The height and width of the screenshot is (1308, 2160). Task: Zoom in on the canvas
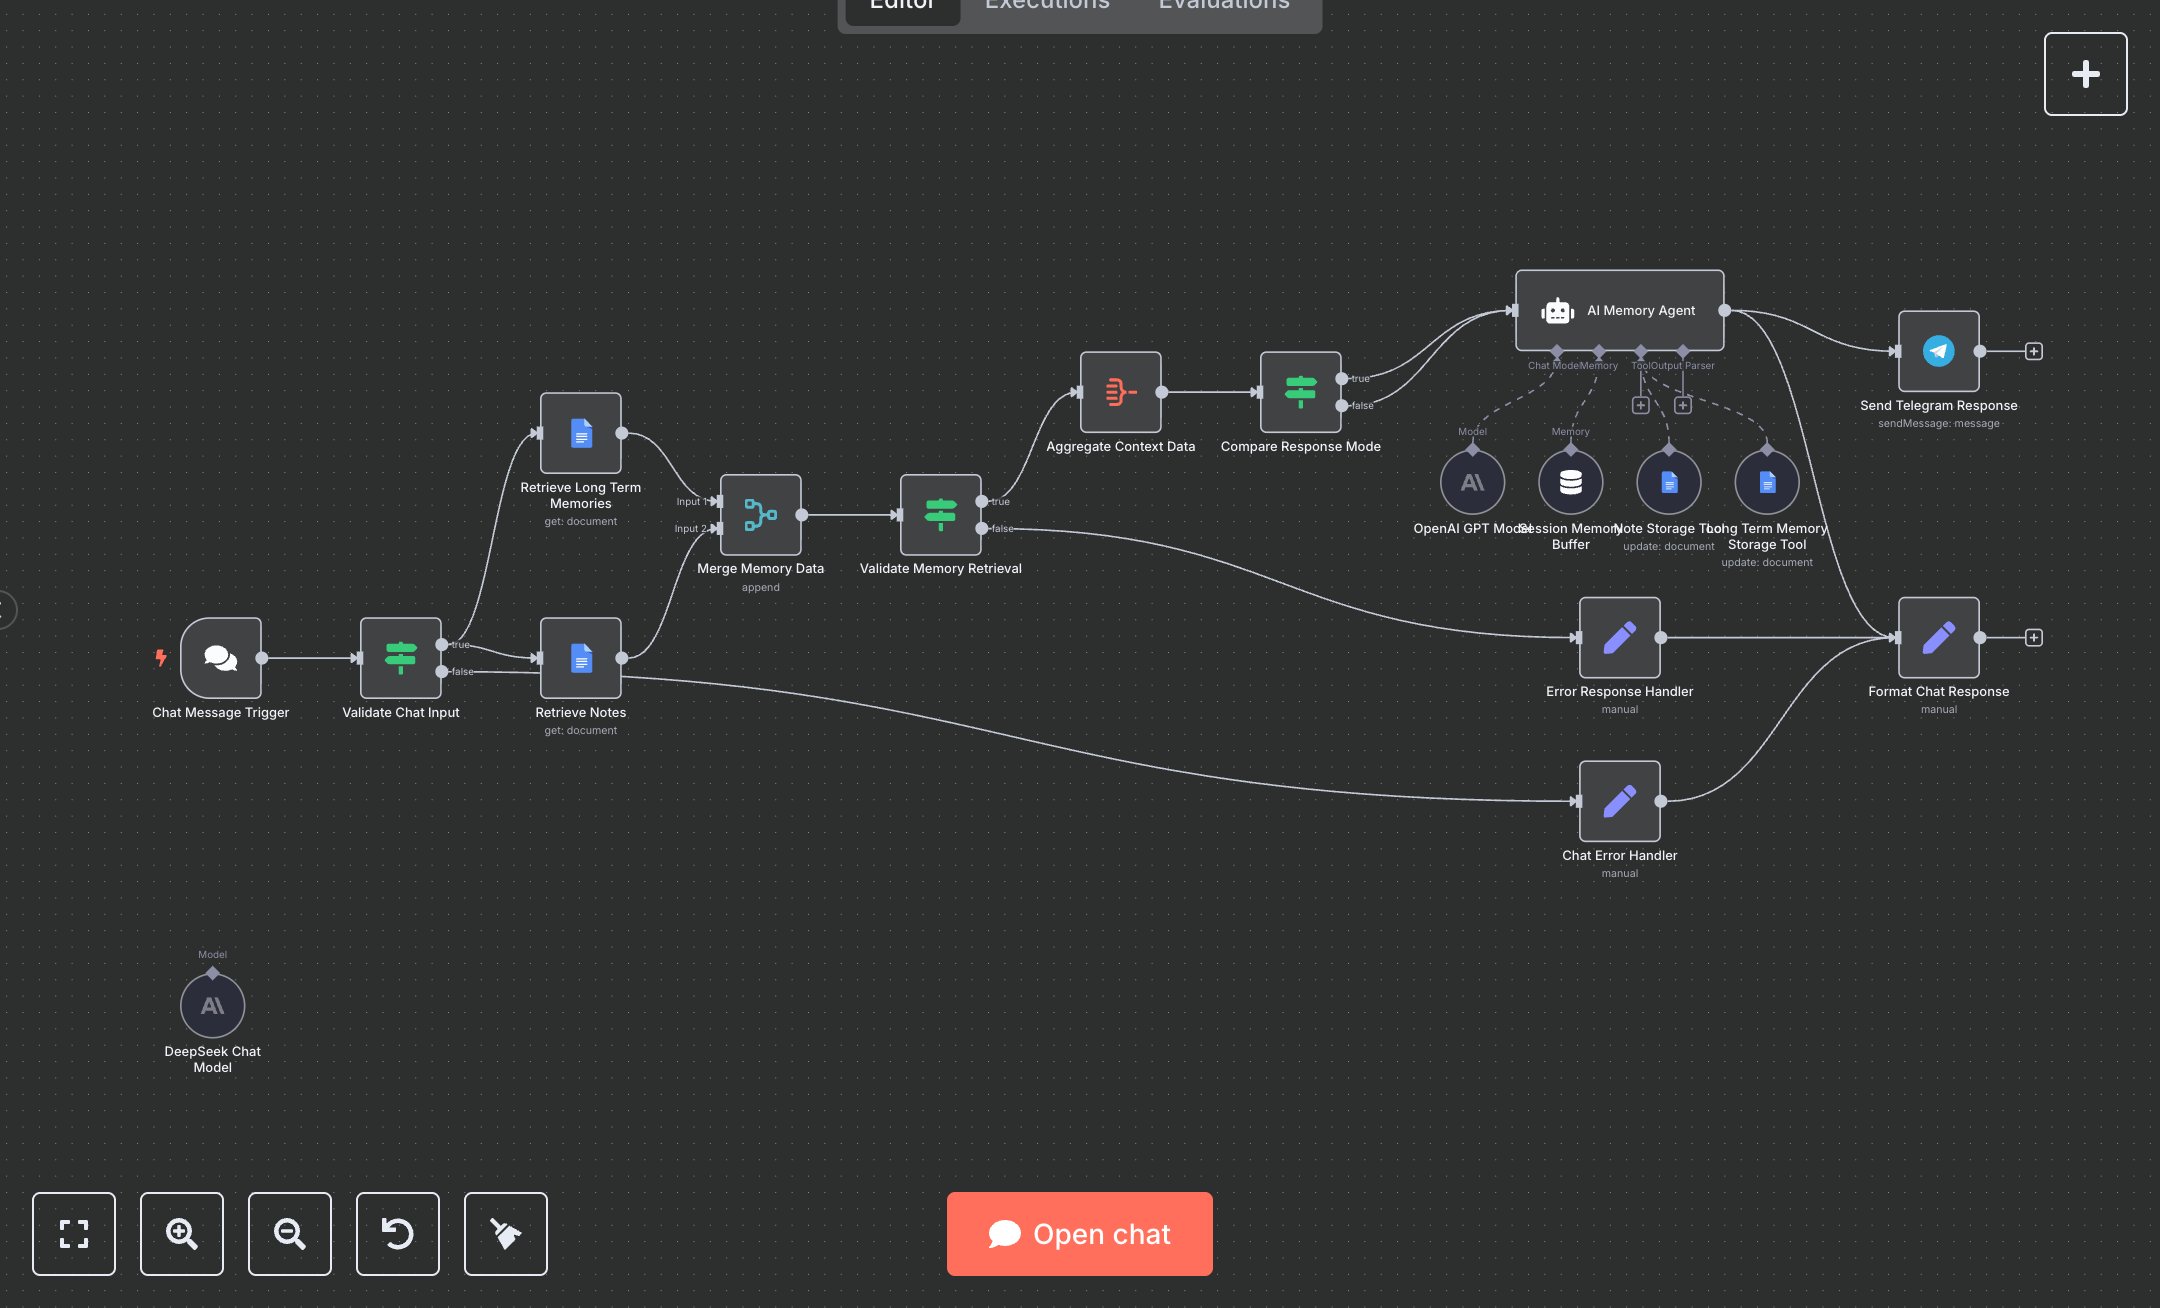182,1234
